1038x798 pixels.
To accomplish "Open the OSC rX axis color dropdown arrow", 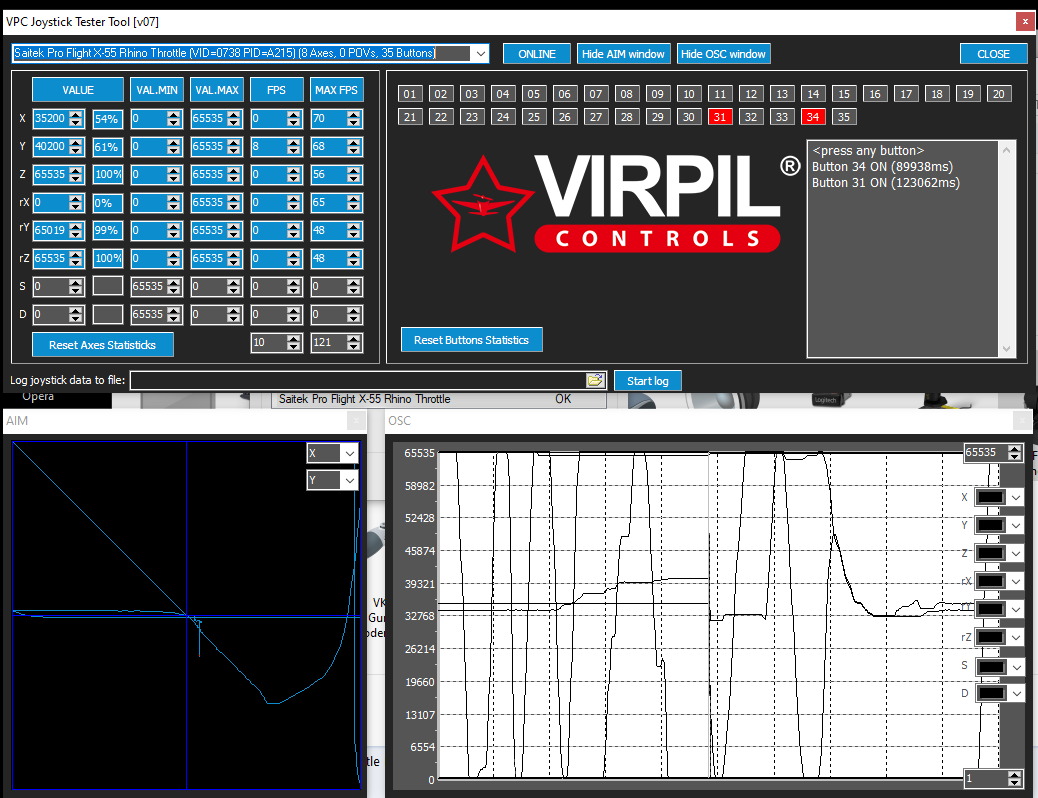I will pos(1015,581).
